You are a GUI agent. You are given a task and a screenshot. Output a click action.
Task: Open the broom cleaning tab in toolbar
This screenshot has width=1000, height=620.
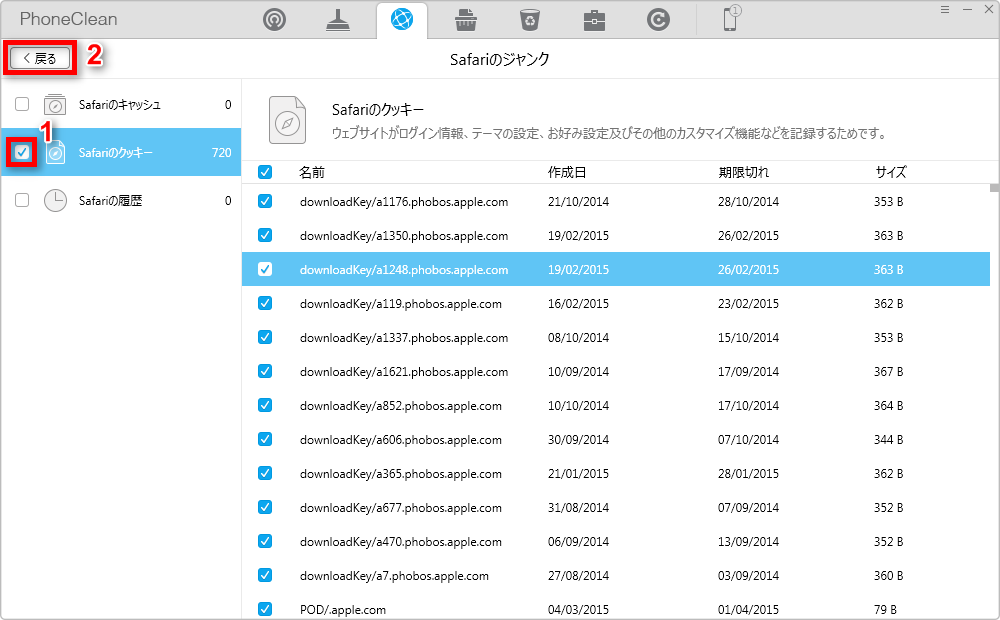(x=337, y=20)
